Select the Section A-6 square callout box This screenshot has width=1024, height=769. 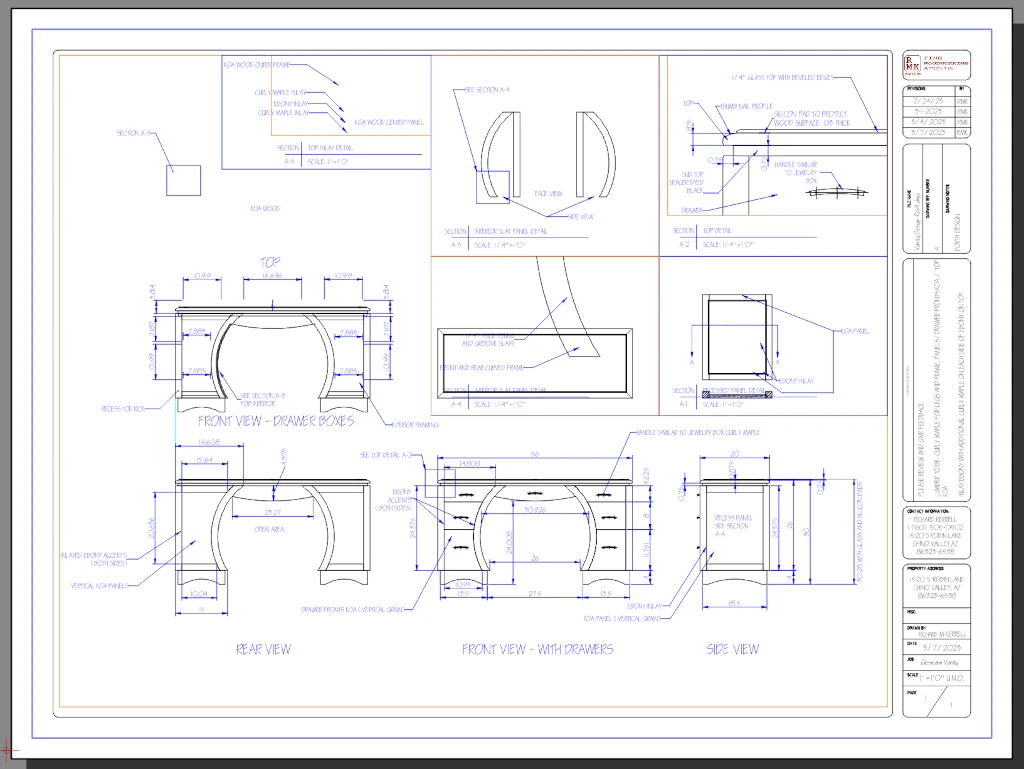(x=183, y=180)
